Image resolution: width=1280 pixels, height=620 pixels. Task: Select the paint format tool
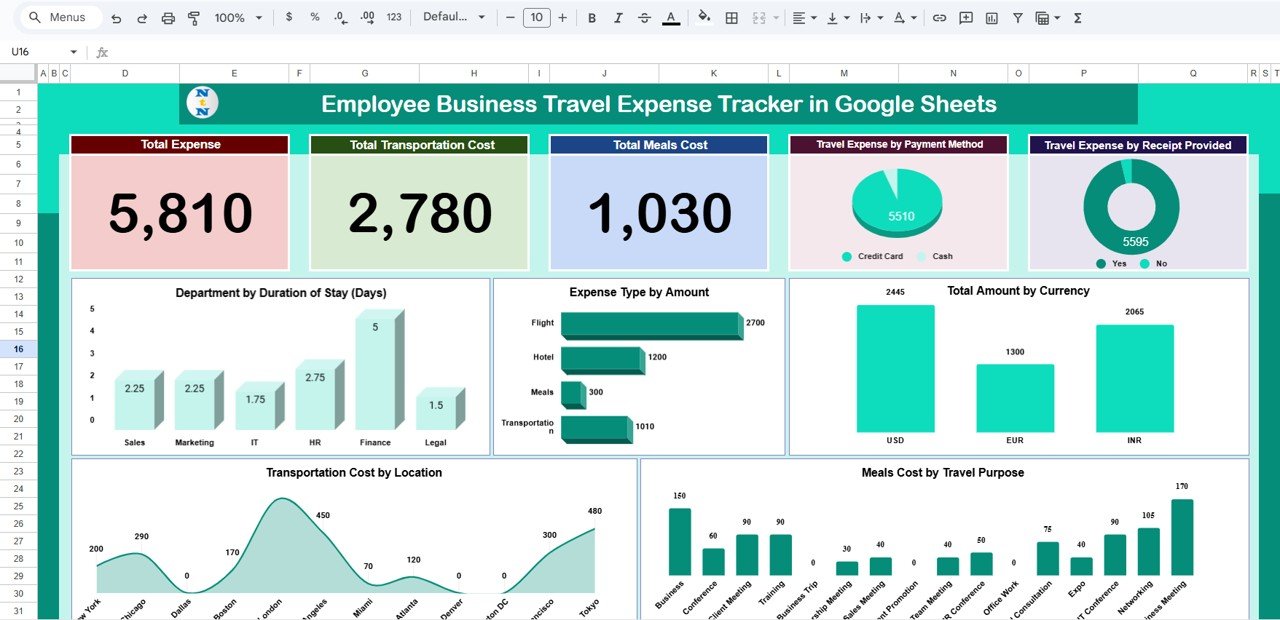coord(194,18)
